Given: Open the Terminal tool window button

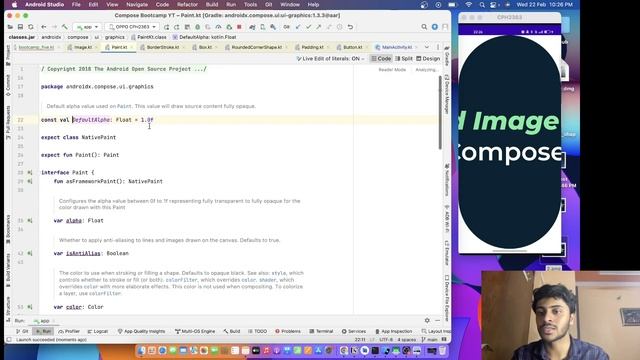Looking at the screenshot, I should [321, 331].
